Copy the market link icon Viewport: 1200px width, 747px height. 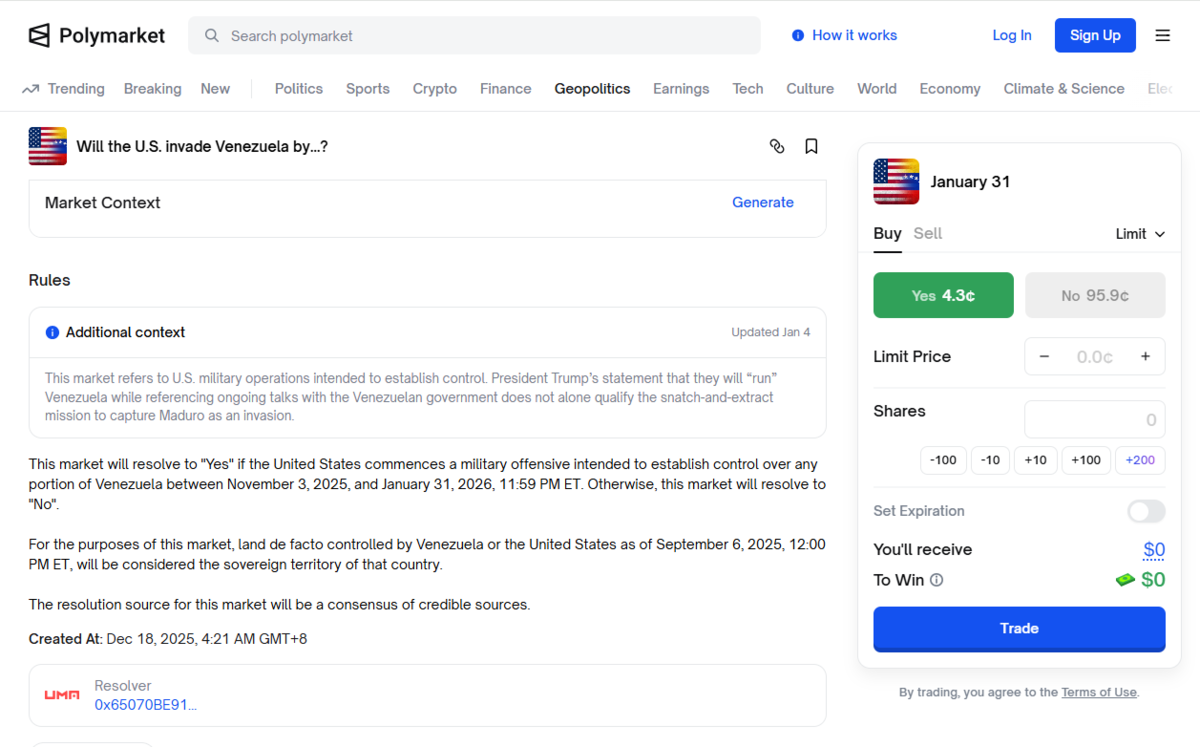click(777, 146)
